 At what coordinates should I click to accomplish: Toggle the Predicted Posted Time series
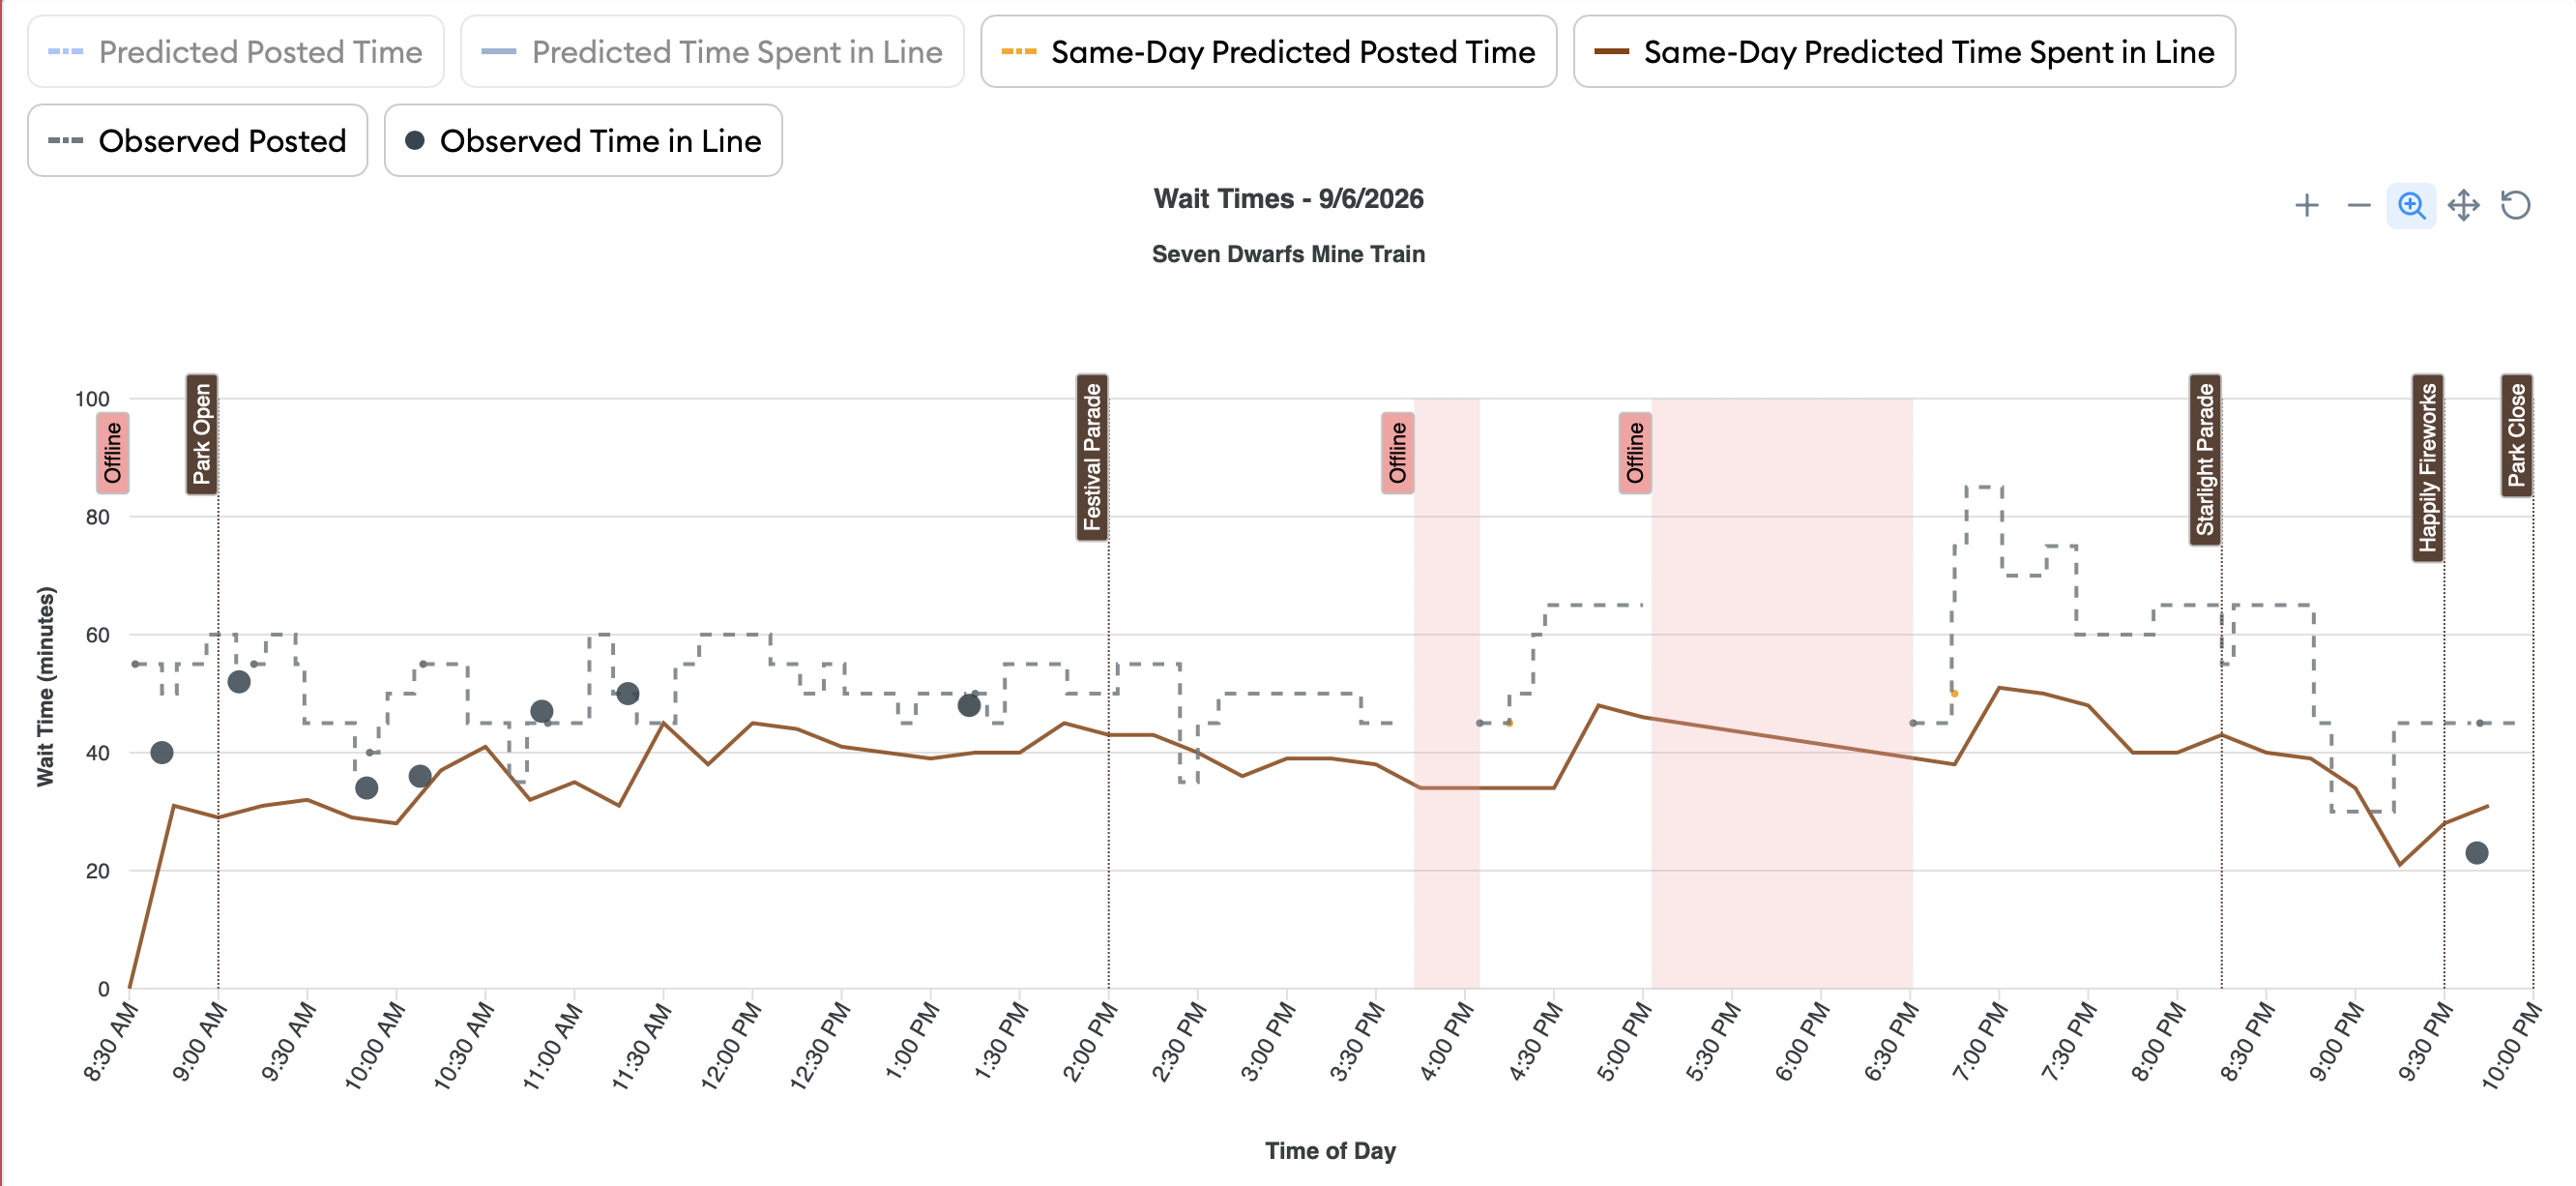(236, 51)
